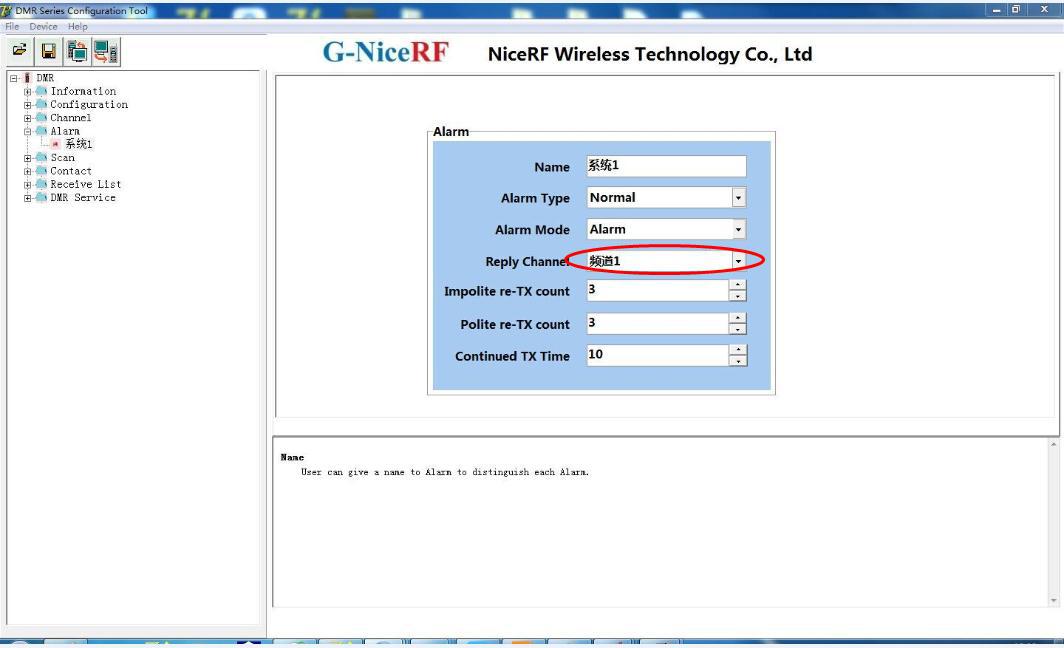Open the File menu
Screen dimensions: 1064x648
(14, 26)
